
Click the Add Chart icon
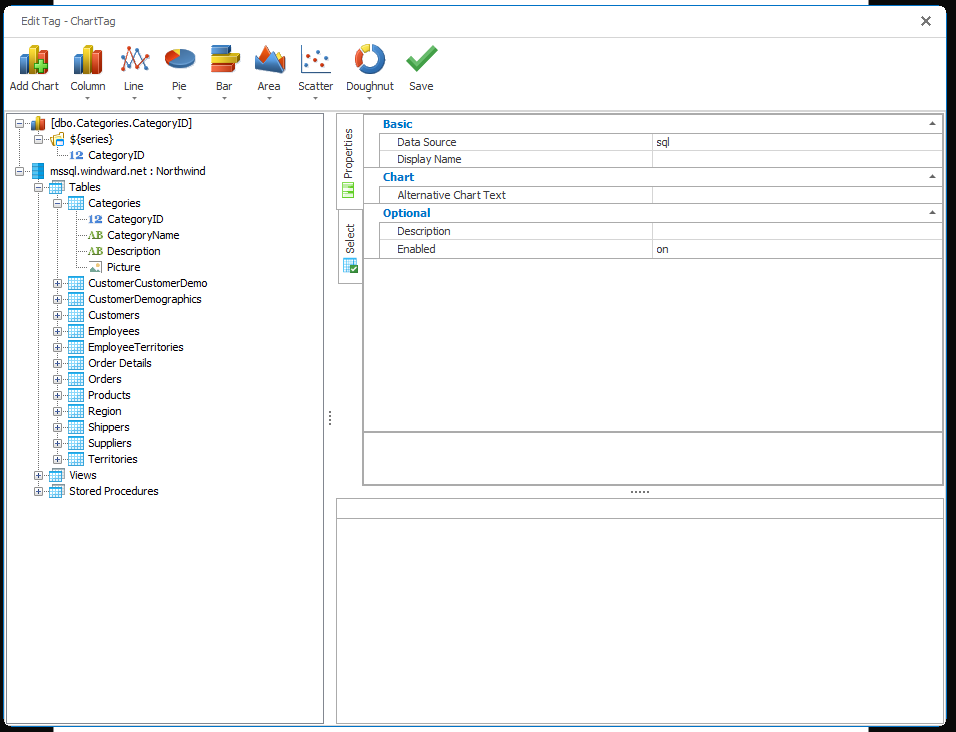coord(34,60)
